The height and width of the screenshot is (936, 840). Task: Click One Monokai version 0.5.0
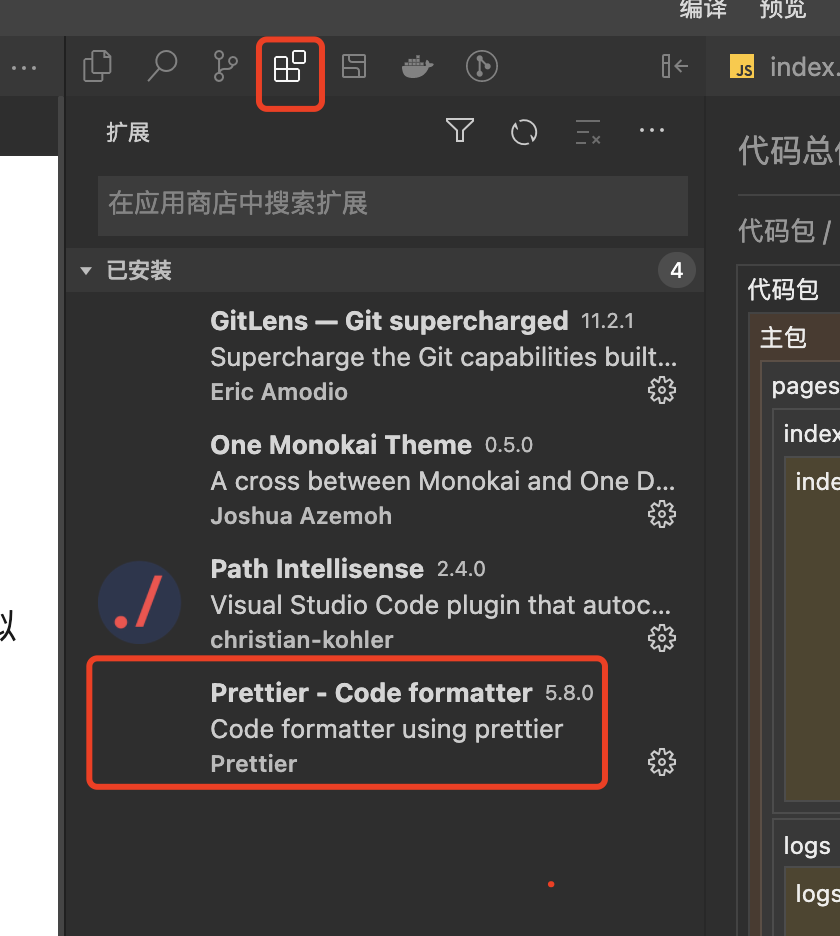509,446
